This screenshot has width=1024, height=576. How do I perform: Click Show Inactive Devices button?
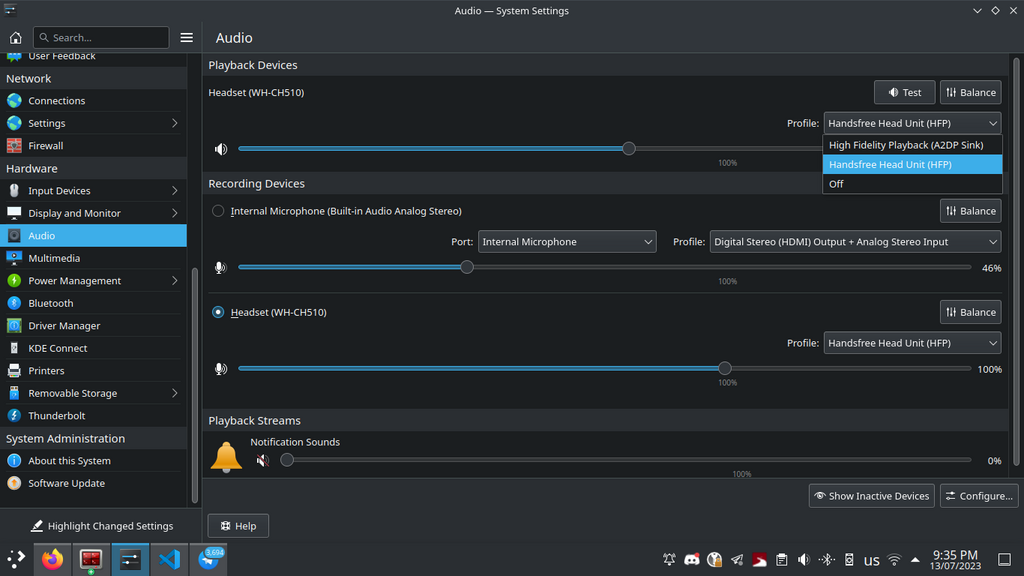871,496
